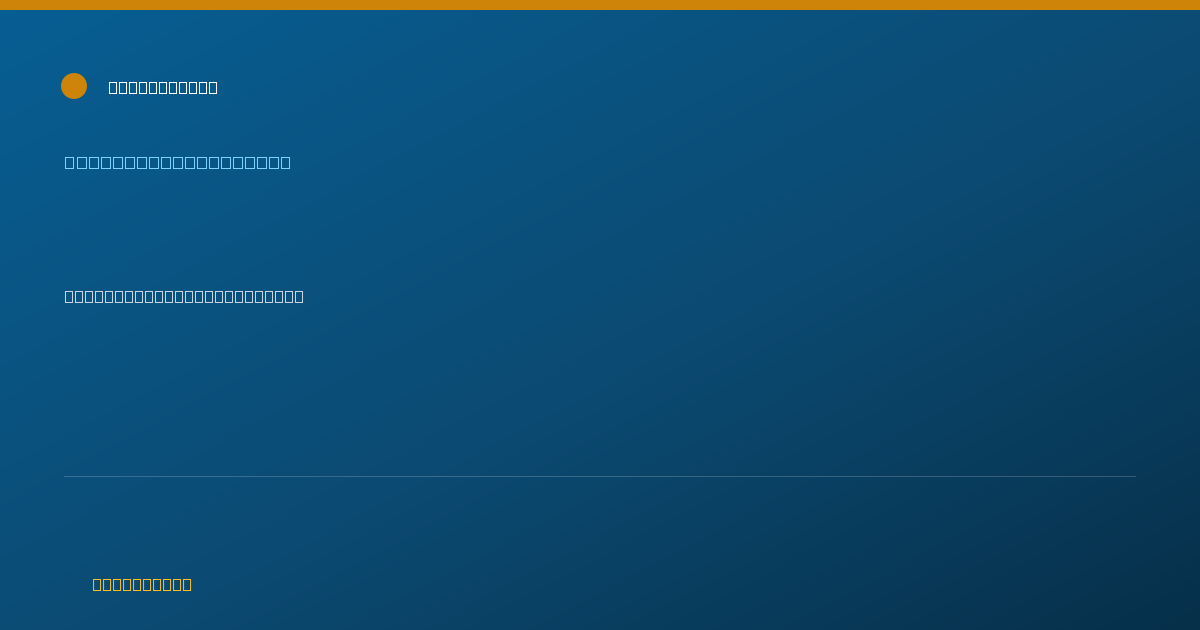Click the orange bar along the top edge
Image resolution: width=1200 pixels, height=630 pixels.
pyautogui.click(x=600, y=5)
